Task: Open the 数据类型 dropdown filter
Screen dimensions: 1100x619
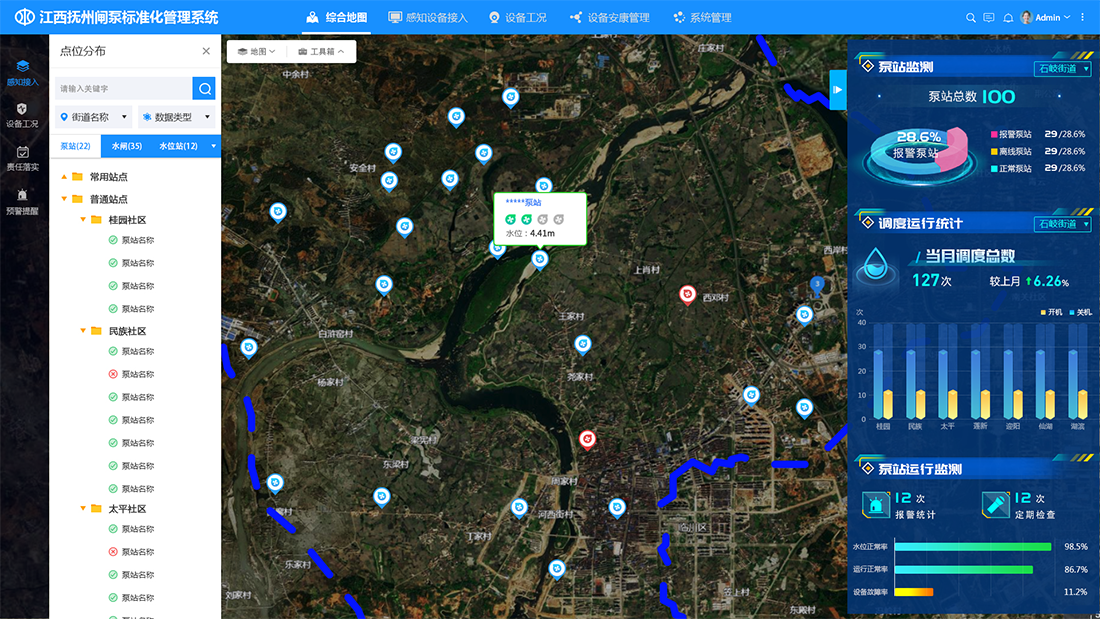Action: point(176,117)
